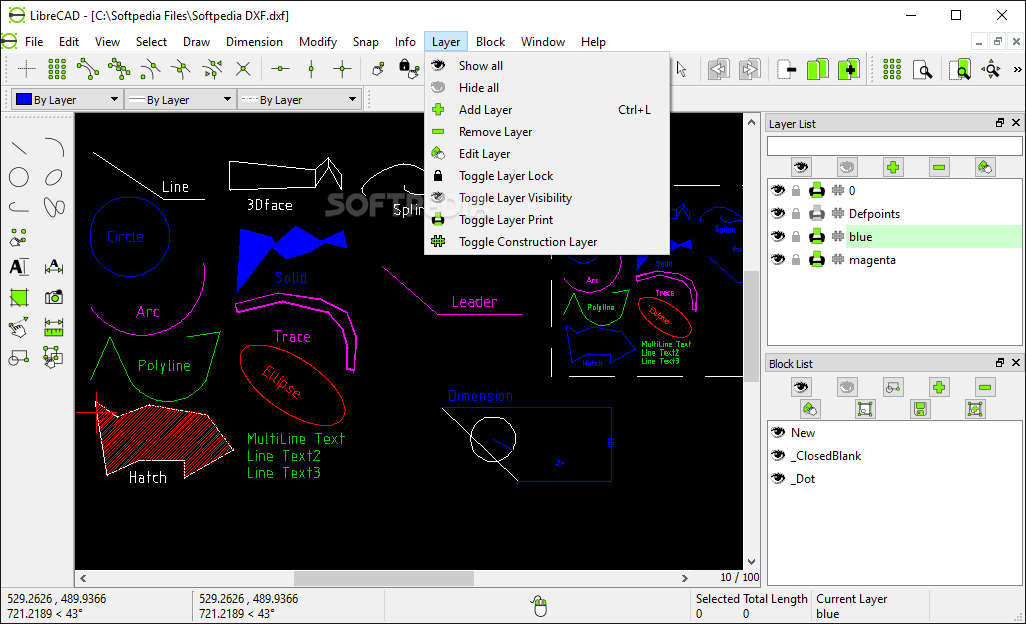The image size is (1026, 624).
Task: Open the Text tool
Action: click(19, 267)
